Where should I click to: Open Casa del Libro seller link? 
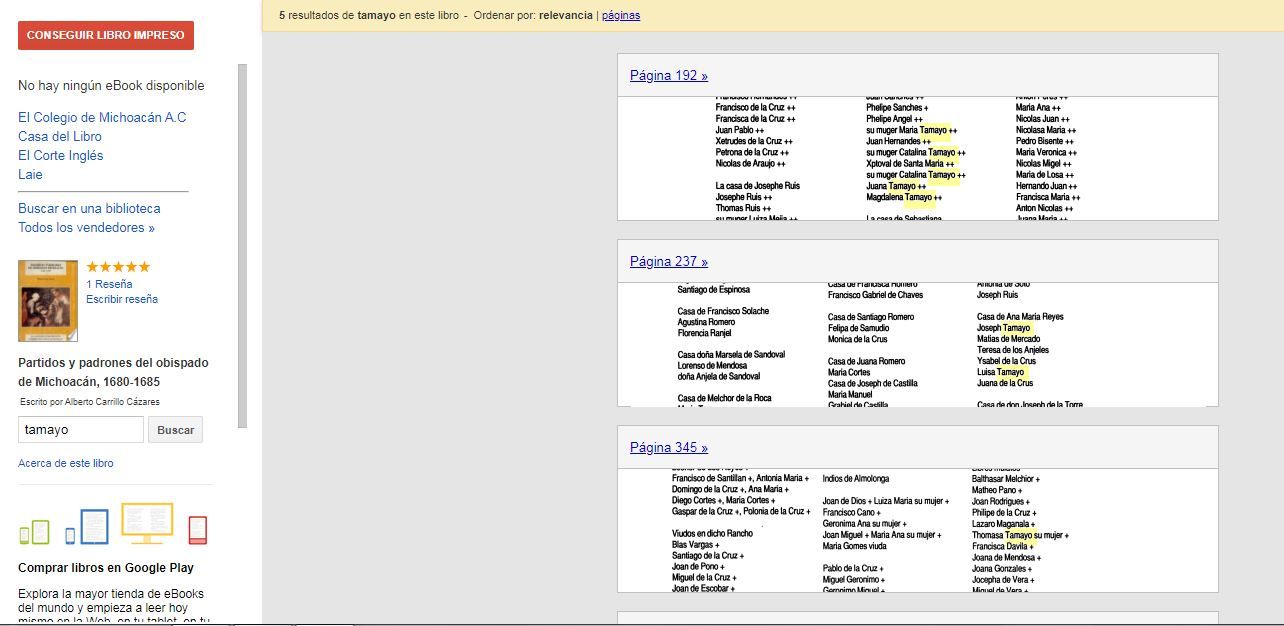(x=60, y=137)
